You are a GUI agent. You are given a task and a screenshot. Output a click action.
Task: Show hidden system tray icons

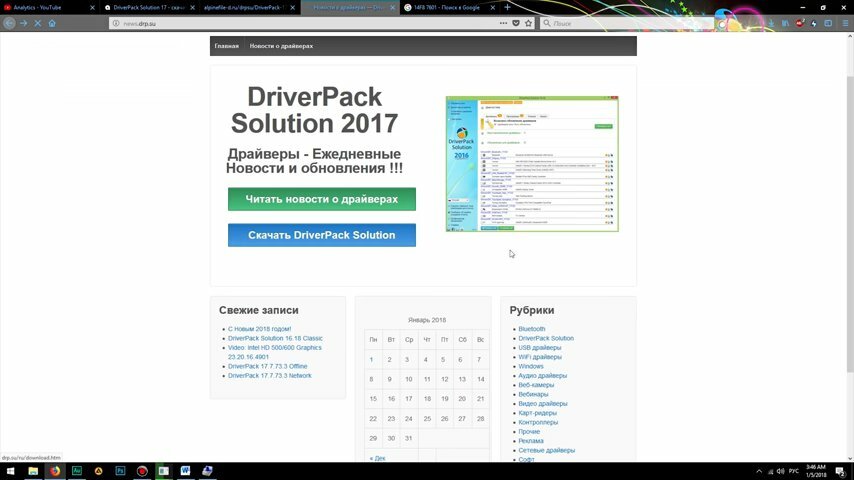pyautogui.click(x=759, y=471)
